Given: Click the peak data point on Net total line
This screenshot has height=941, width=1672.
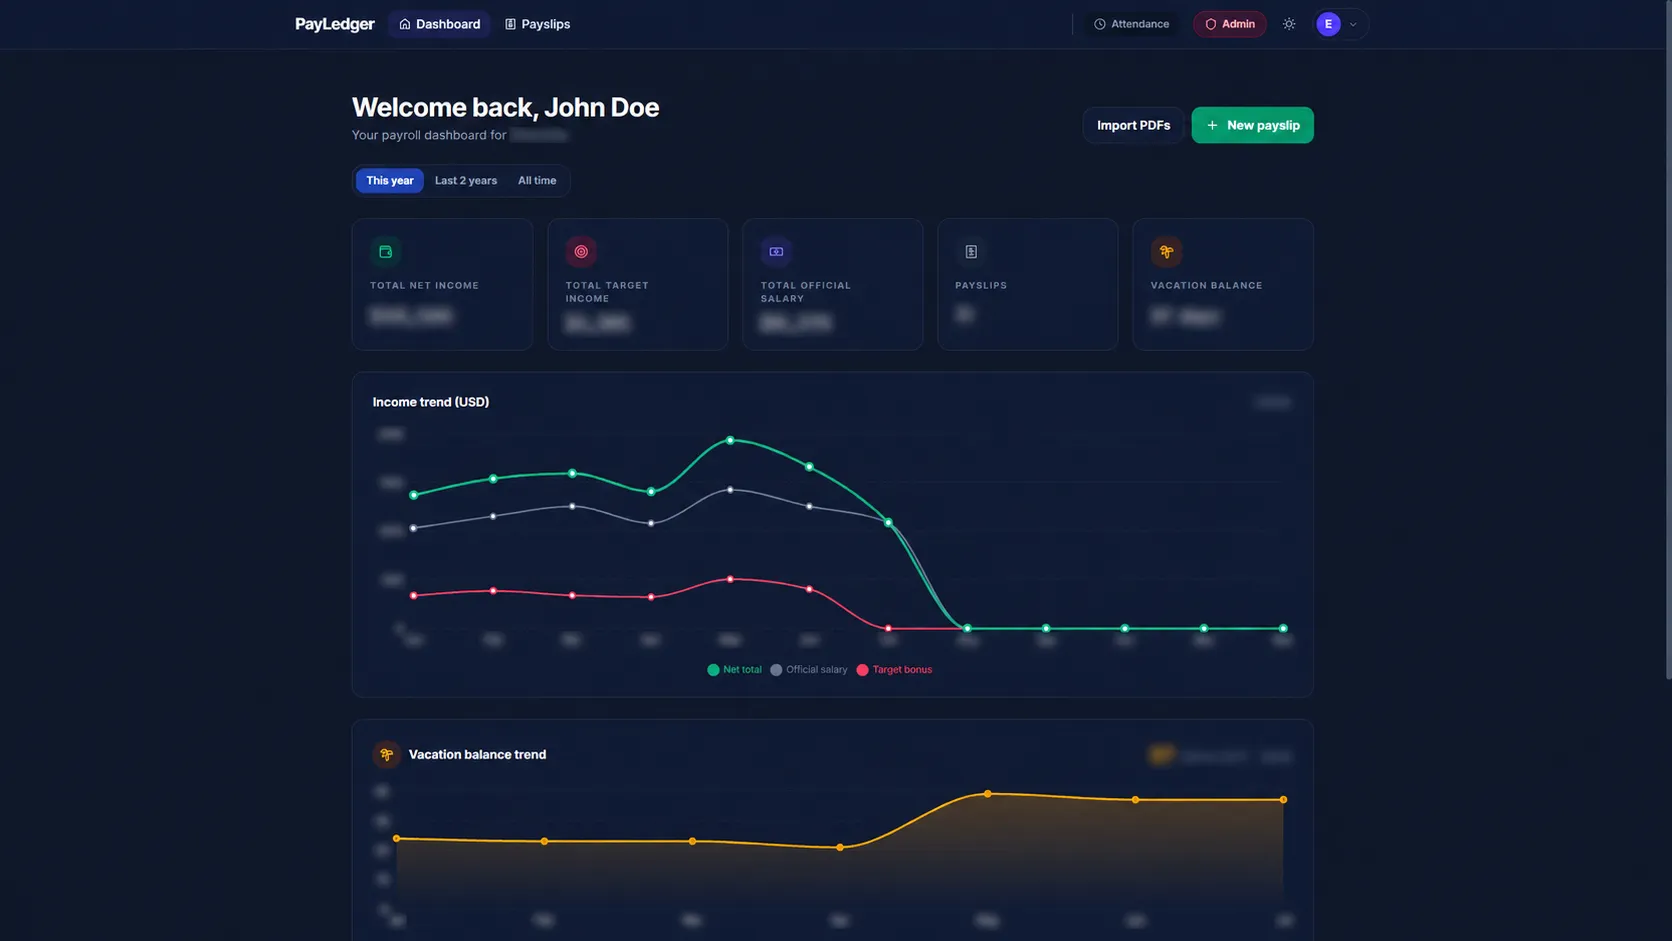Looking at the screenshot, I should (x=730, y=440).
